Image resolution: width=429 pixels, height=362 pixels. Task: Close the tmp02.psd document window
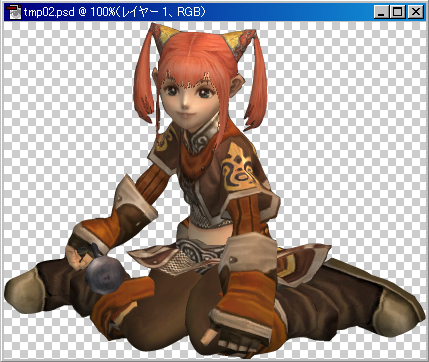point(416,12)
